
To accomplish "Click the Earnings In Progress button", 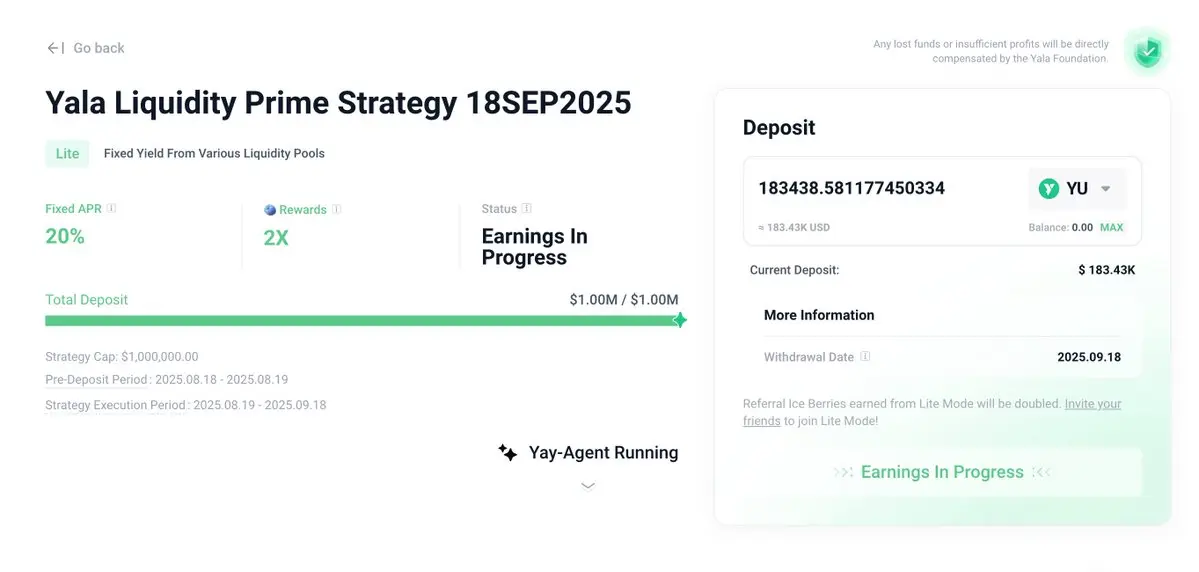I will (x=942, y=472).
